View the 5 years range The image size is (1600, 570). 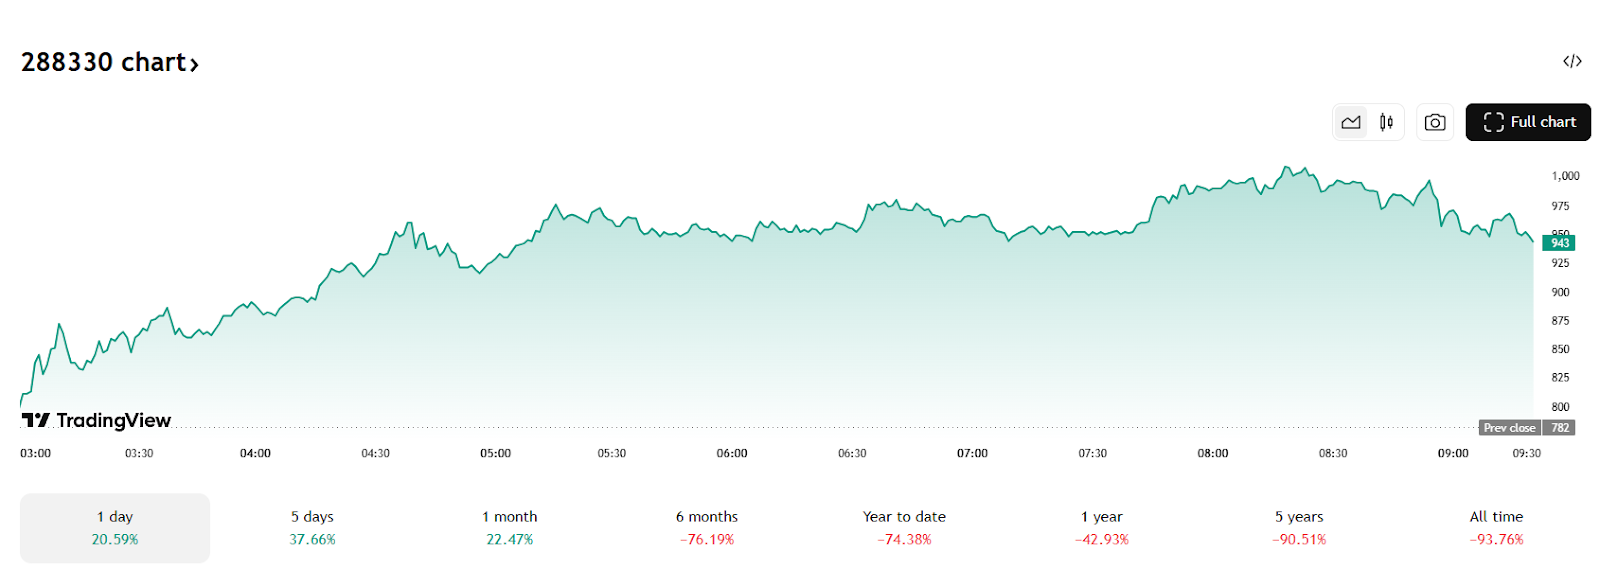pos(1299,528)
